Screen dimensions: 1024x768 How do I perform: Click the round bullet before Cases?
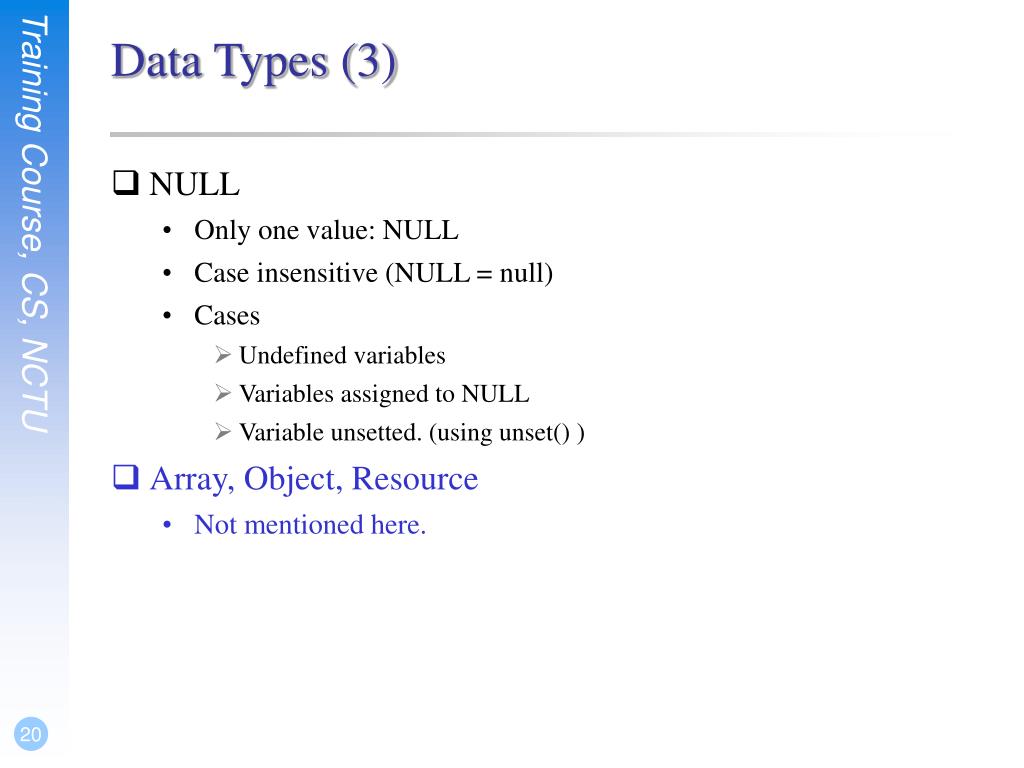167,316
